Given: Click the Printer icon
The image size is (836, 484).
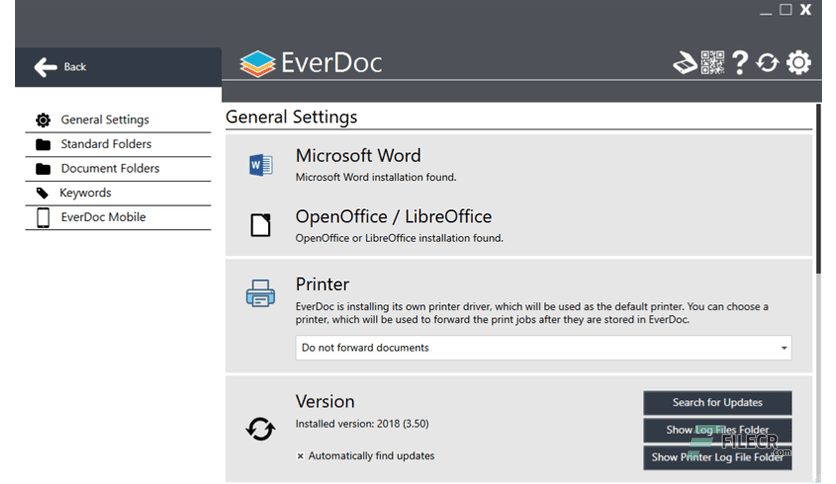Looking at the screenshot, I should pos(261,293).
